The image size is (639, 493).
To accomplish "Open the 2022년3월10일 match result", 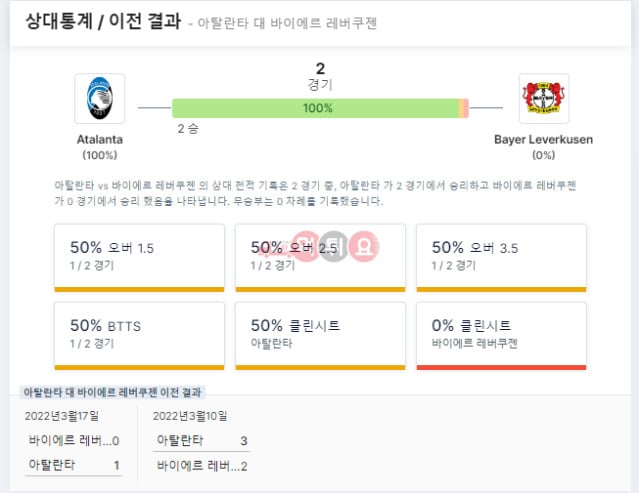I will (201, 445).
